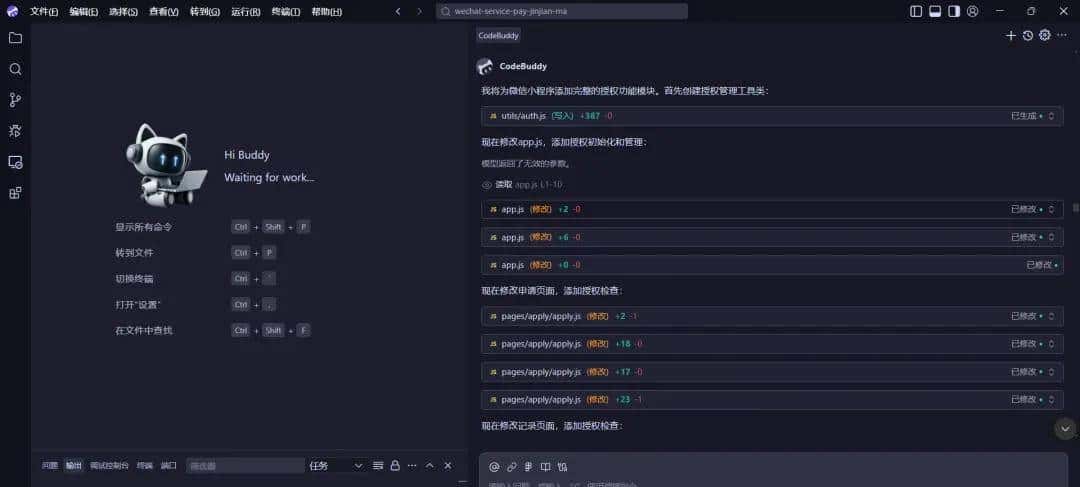Open the 文件(F) menu

pos(44,12)
